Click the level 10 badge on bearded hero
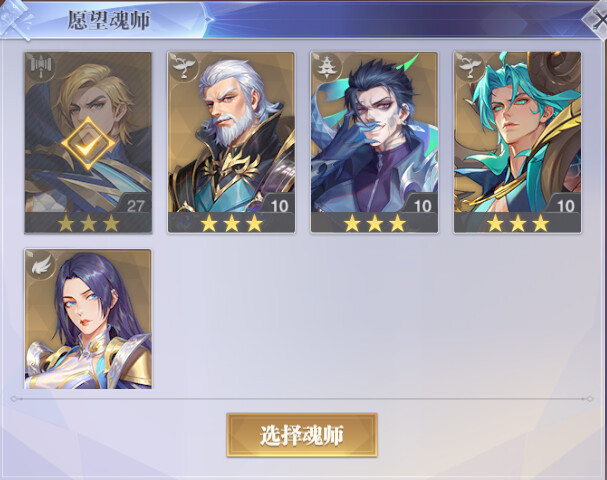 (x=279, y=206)
